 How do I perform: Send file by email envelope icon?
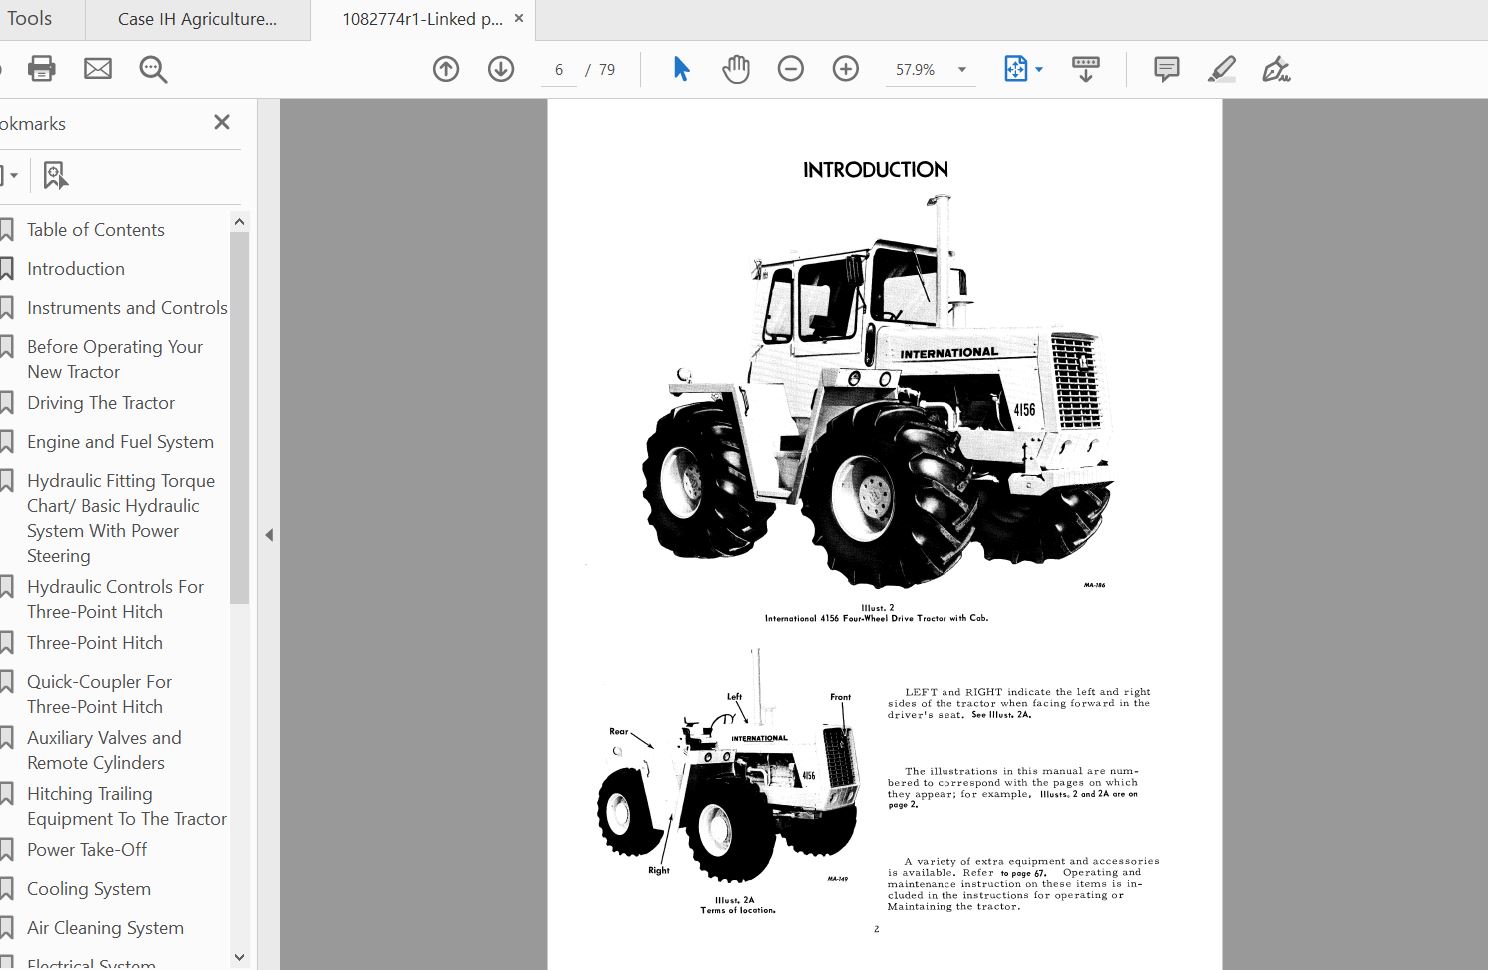(x=98, y=69)
